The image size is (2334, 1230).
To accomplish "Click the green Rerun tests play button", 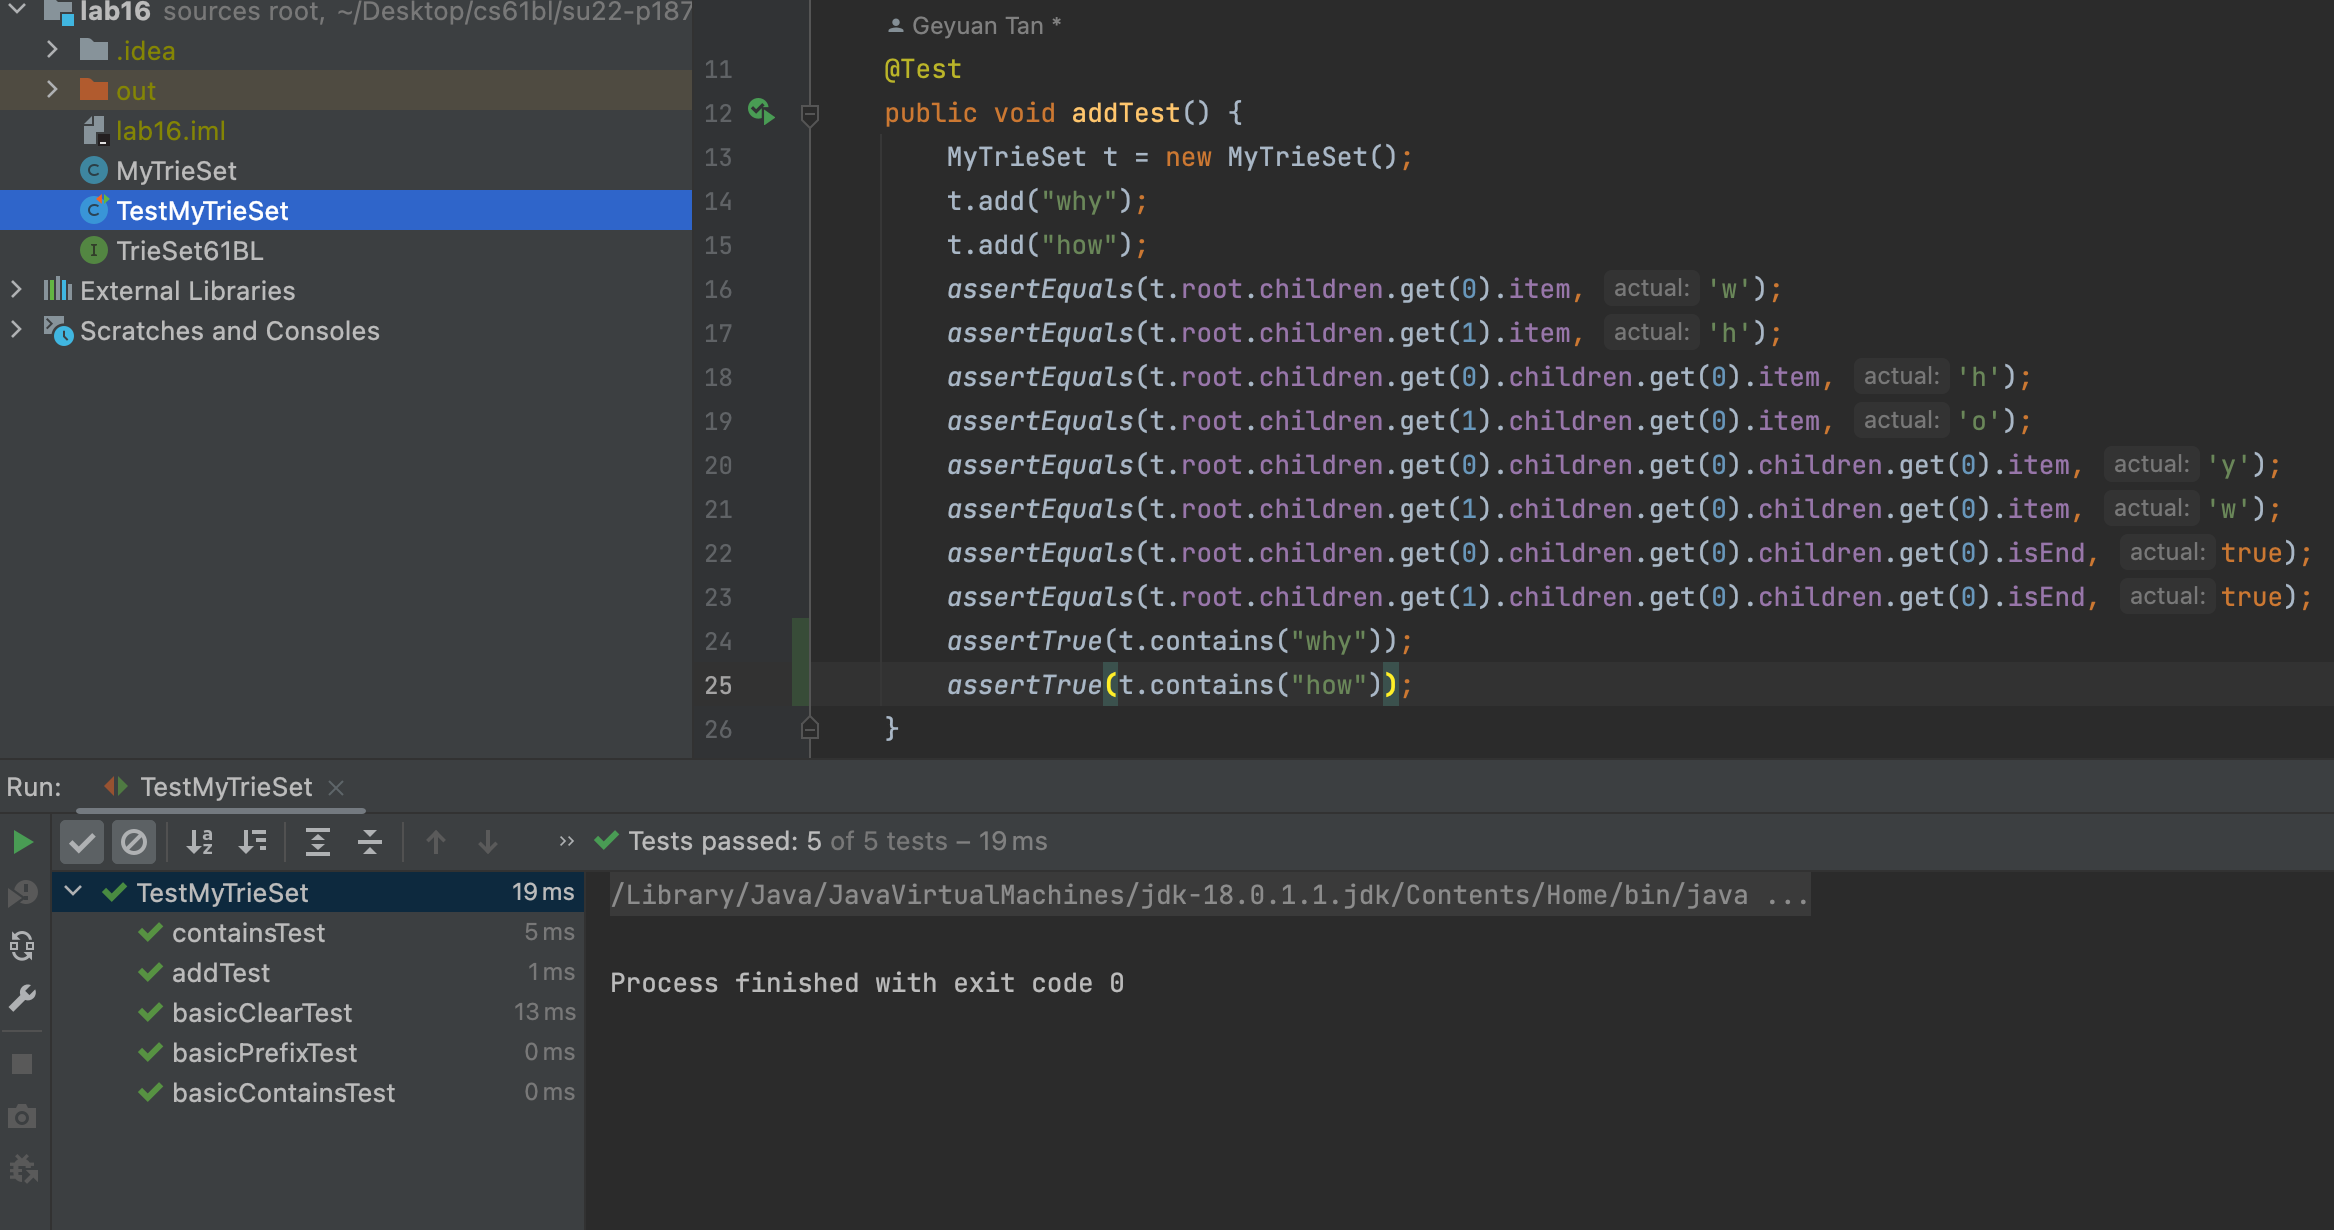I will pyautogui.click(x=22, y=842).
